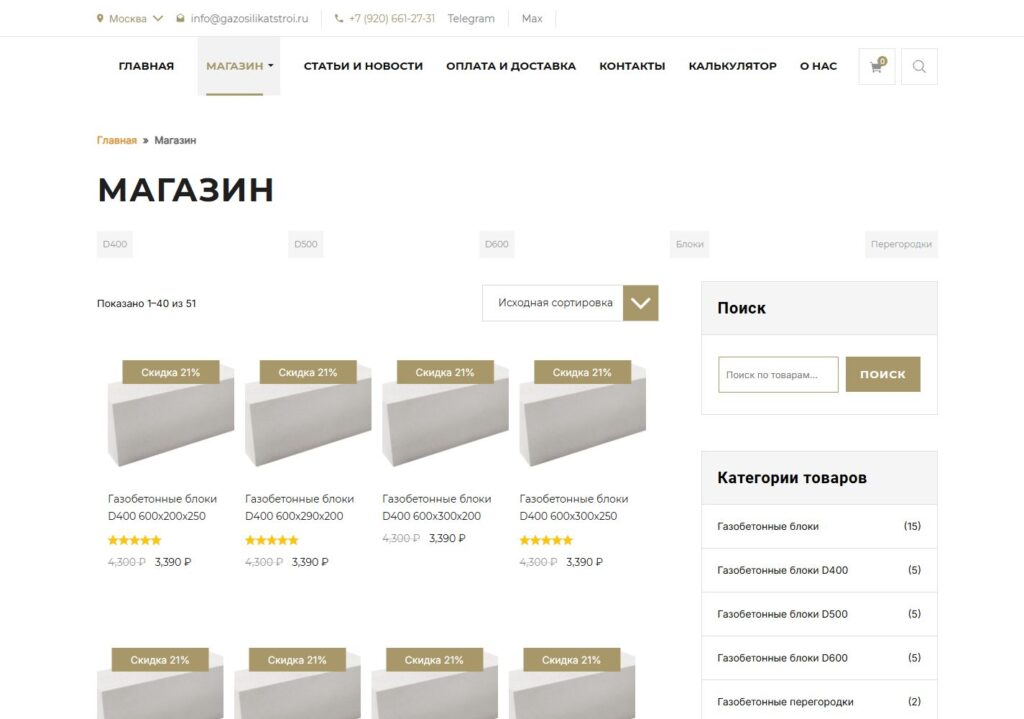
Task: Filter by D400 tag
Action: point(115,244)
